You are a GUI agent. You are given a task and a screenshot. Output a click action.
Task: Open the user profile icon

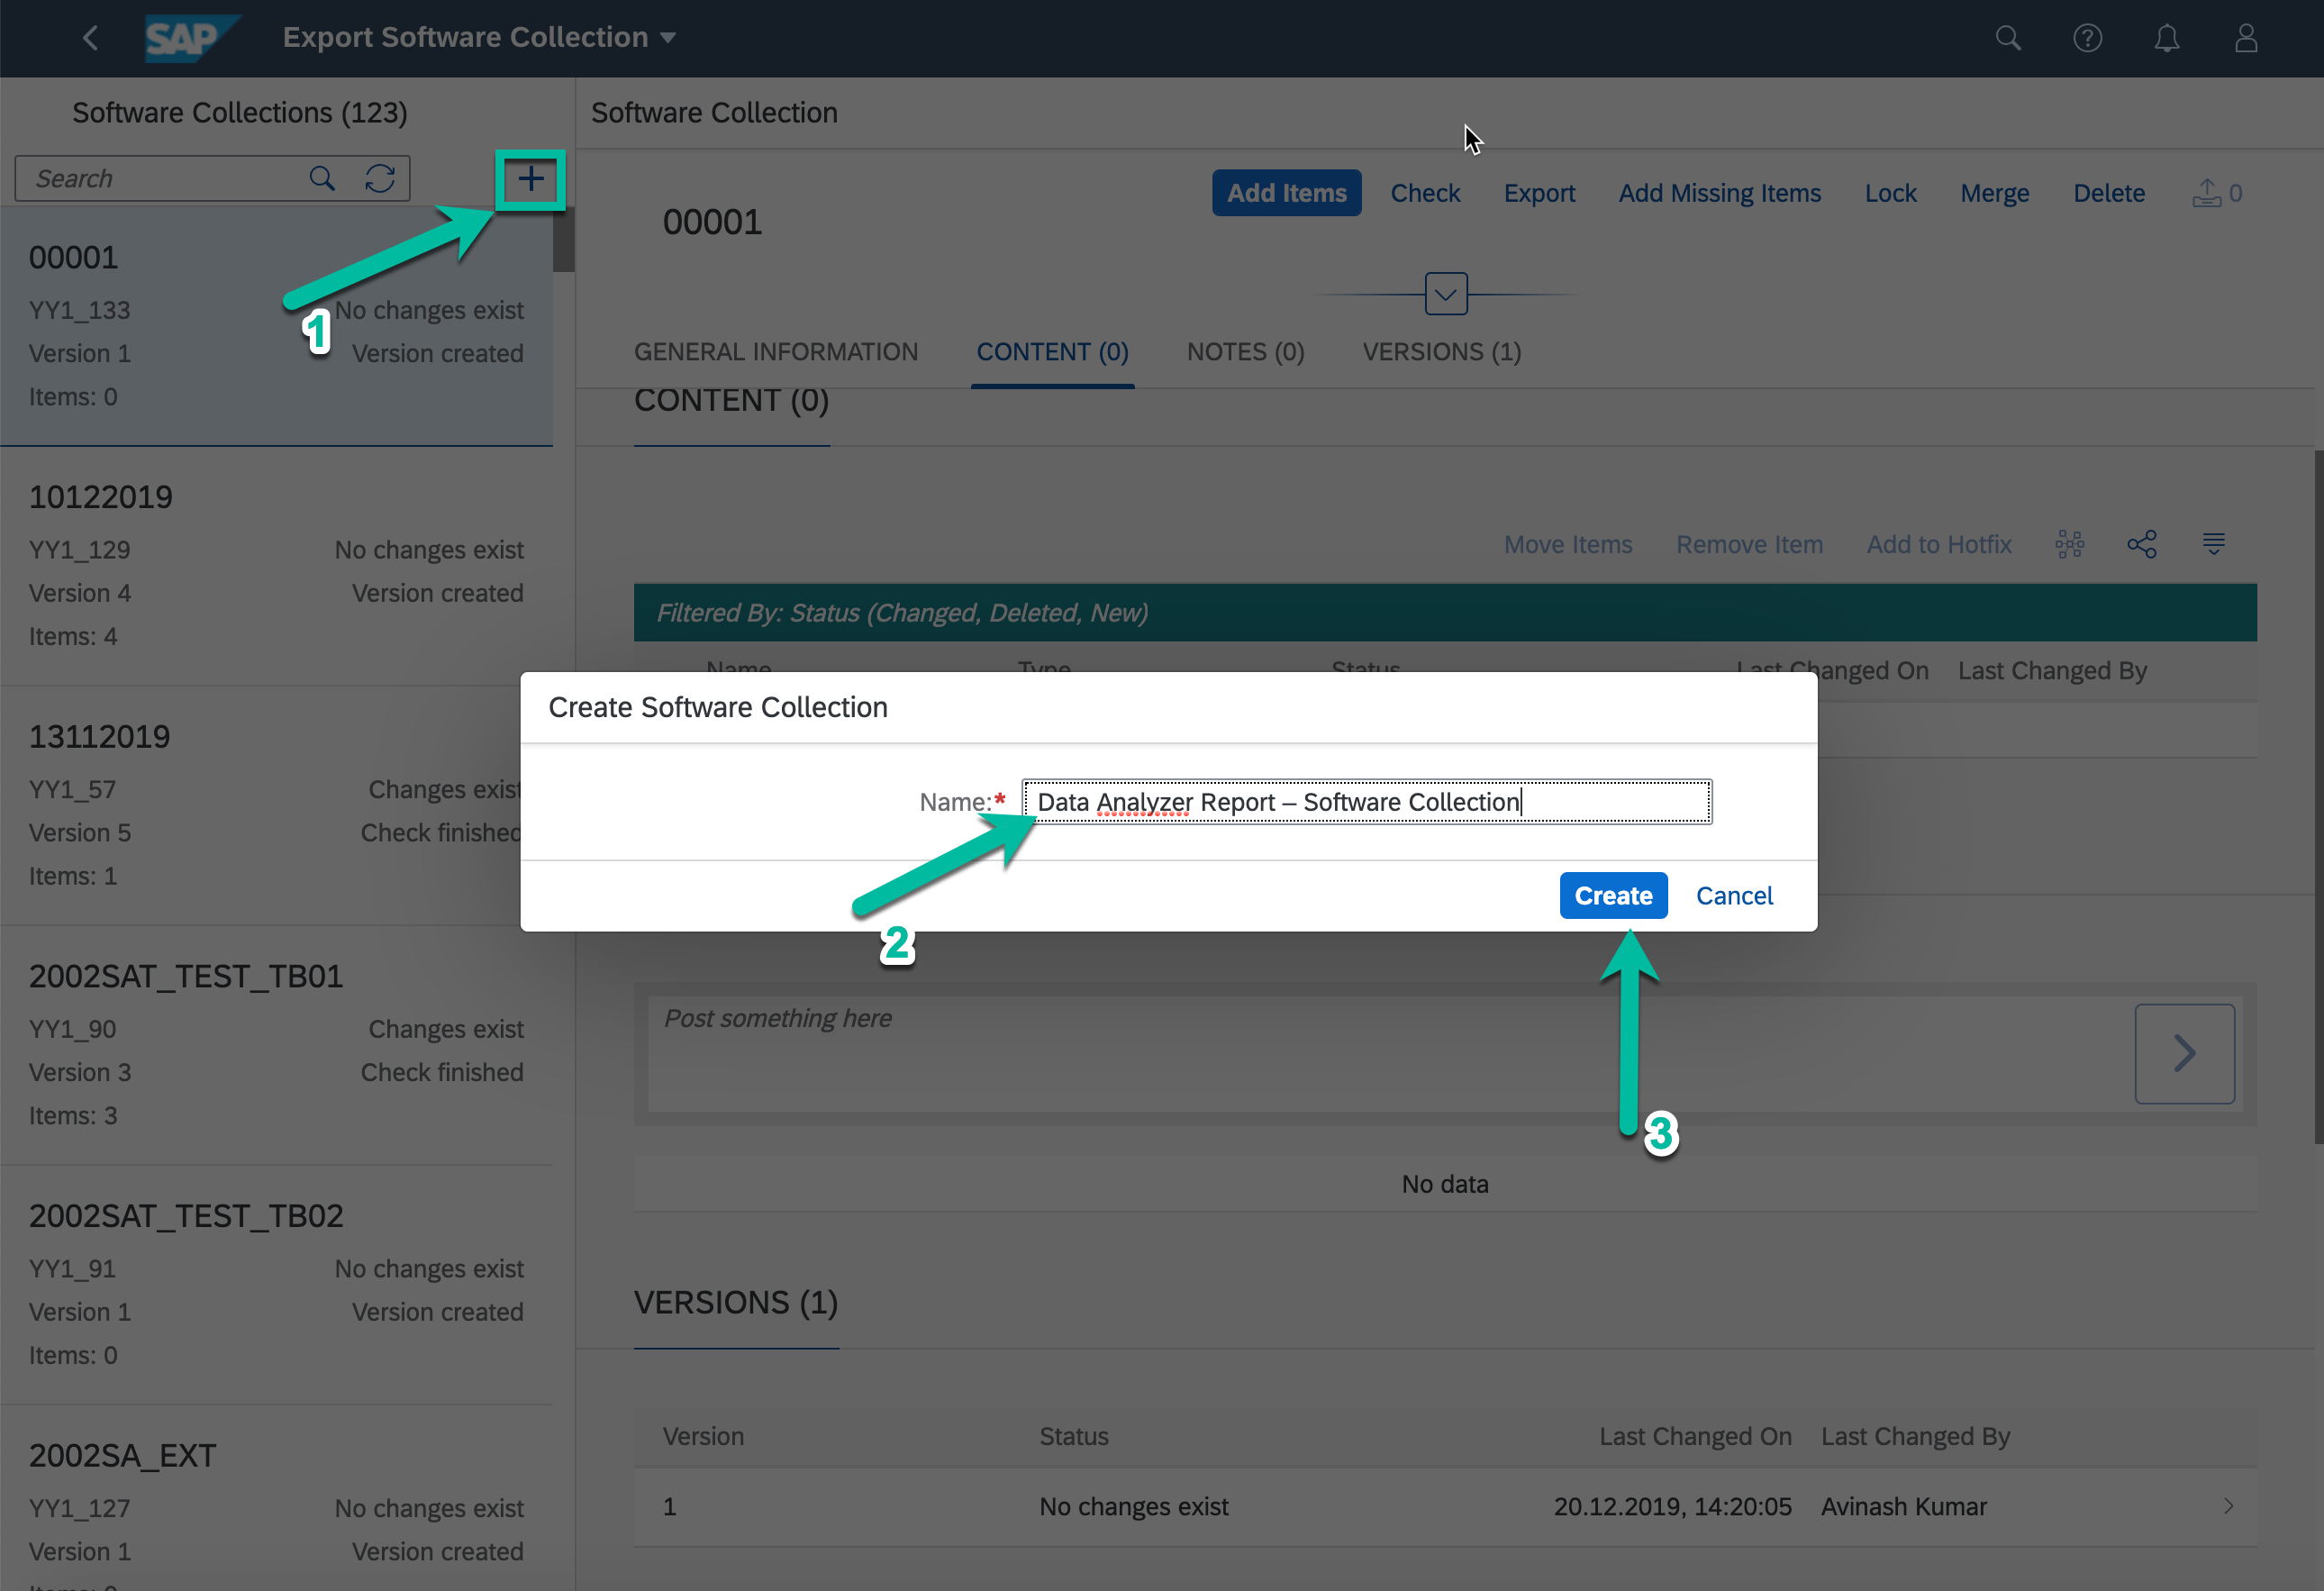[x=2246, y=38]
